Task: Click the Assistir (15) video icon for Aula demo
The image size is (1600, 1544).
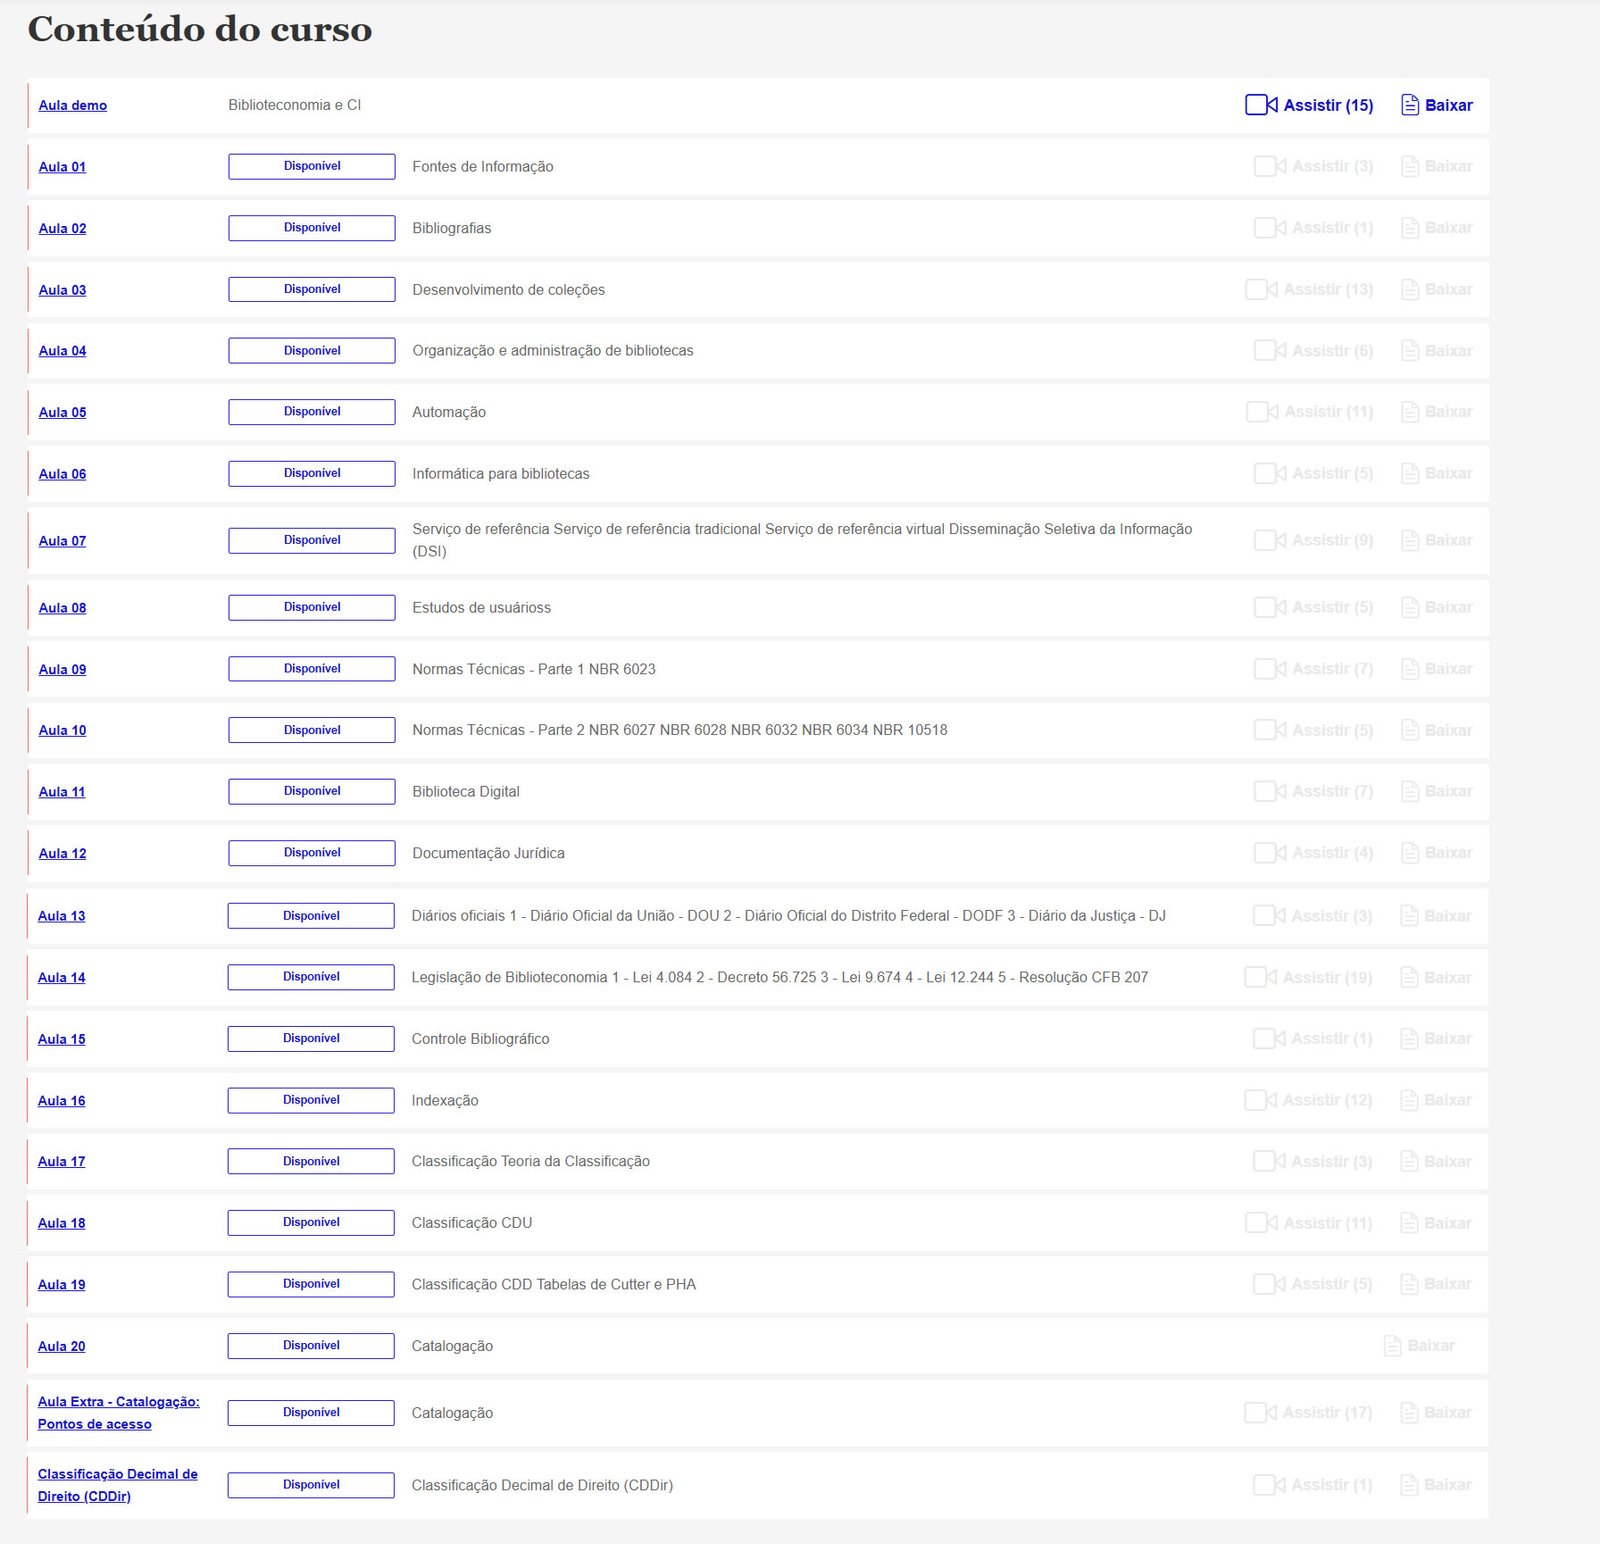Action: pyautogui.click(x=1261, y=105)
